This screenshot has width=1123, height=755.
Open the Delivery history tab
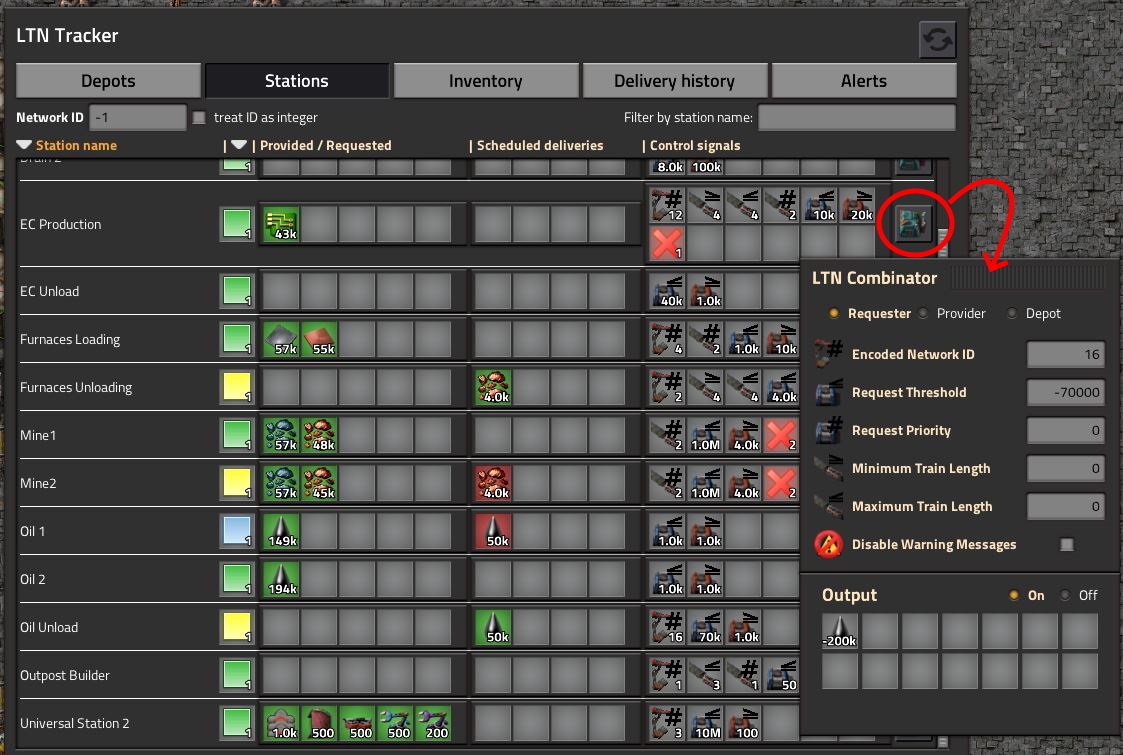pos(674,81)
